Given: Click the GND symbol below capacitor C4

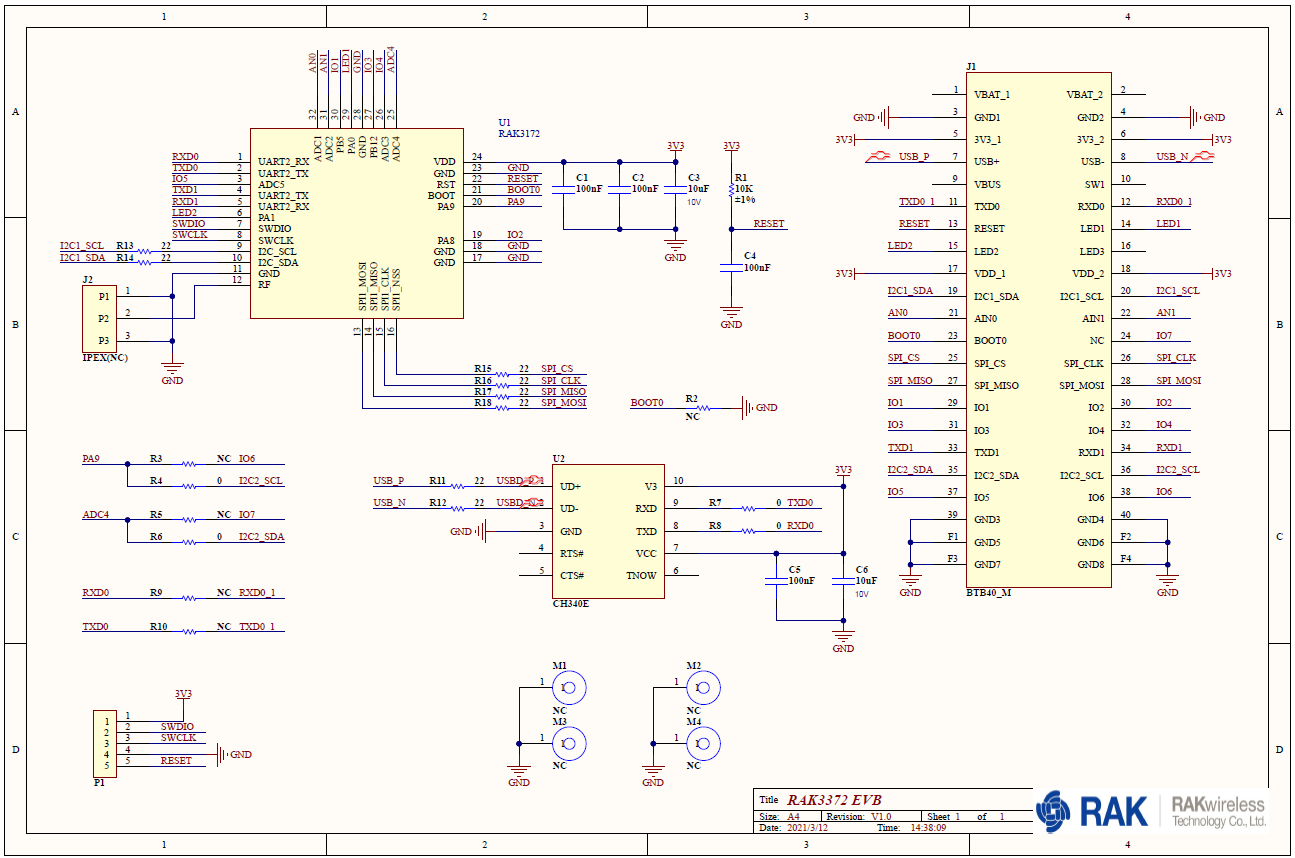Looking at the screenshot, I should [731, 318].
